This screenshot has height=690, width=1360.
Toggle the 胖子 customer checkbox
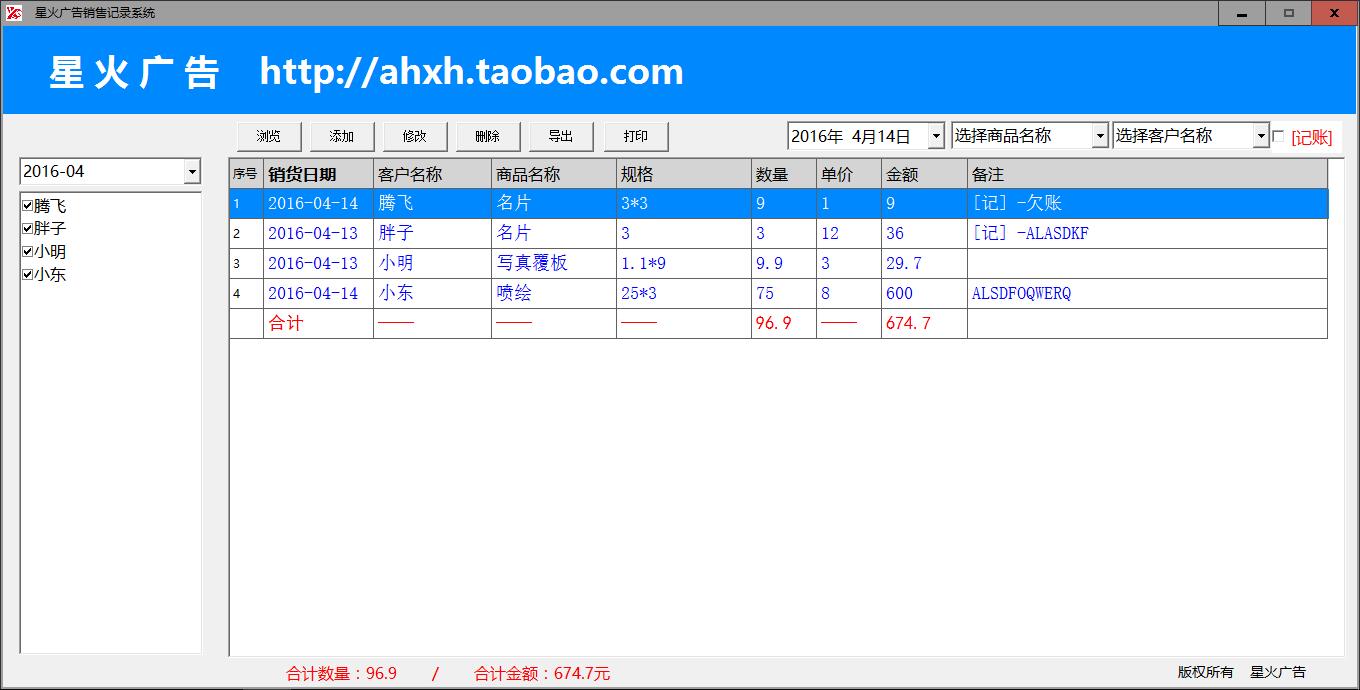(28, 229)
